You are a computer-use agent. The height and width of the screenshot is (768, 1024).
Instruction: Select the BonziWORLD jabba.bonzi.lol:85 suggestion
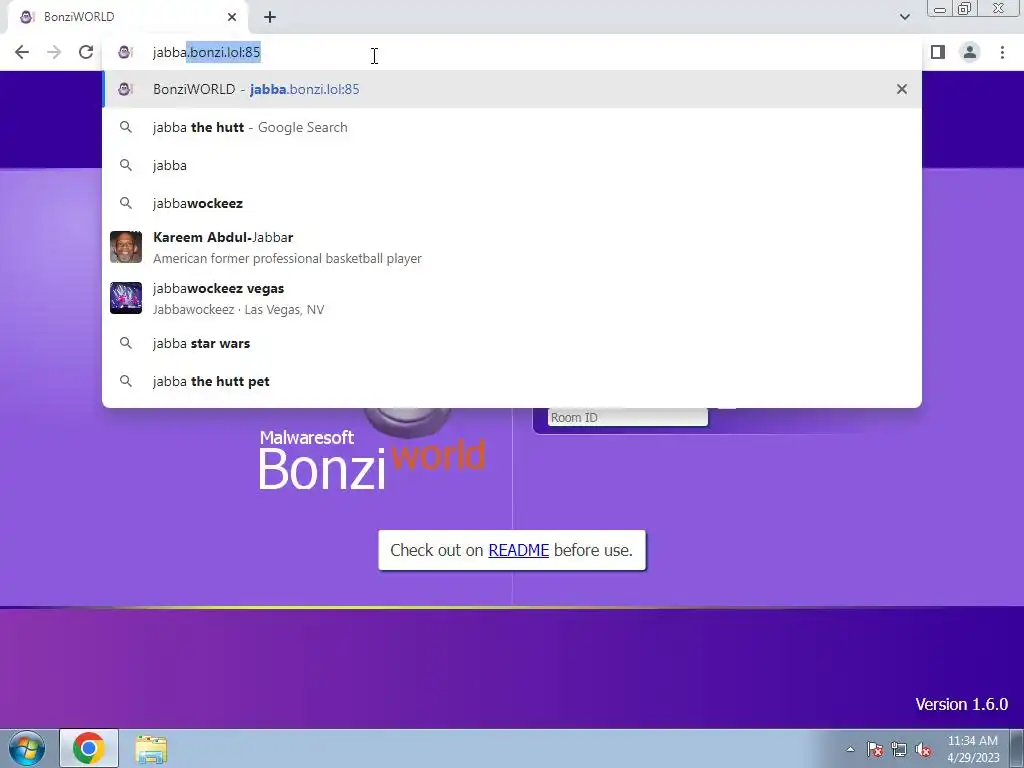pyautogui.click(x=512, y=89)
